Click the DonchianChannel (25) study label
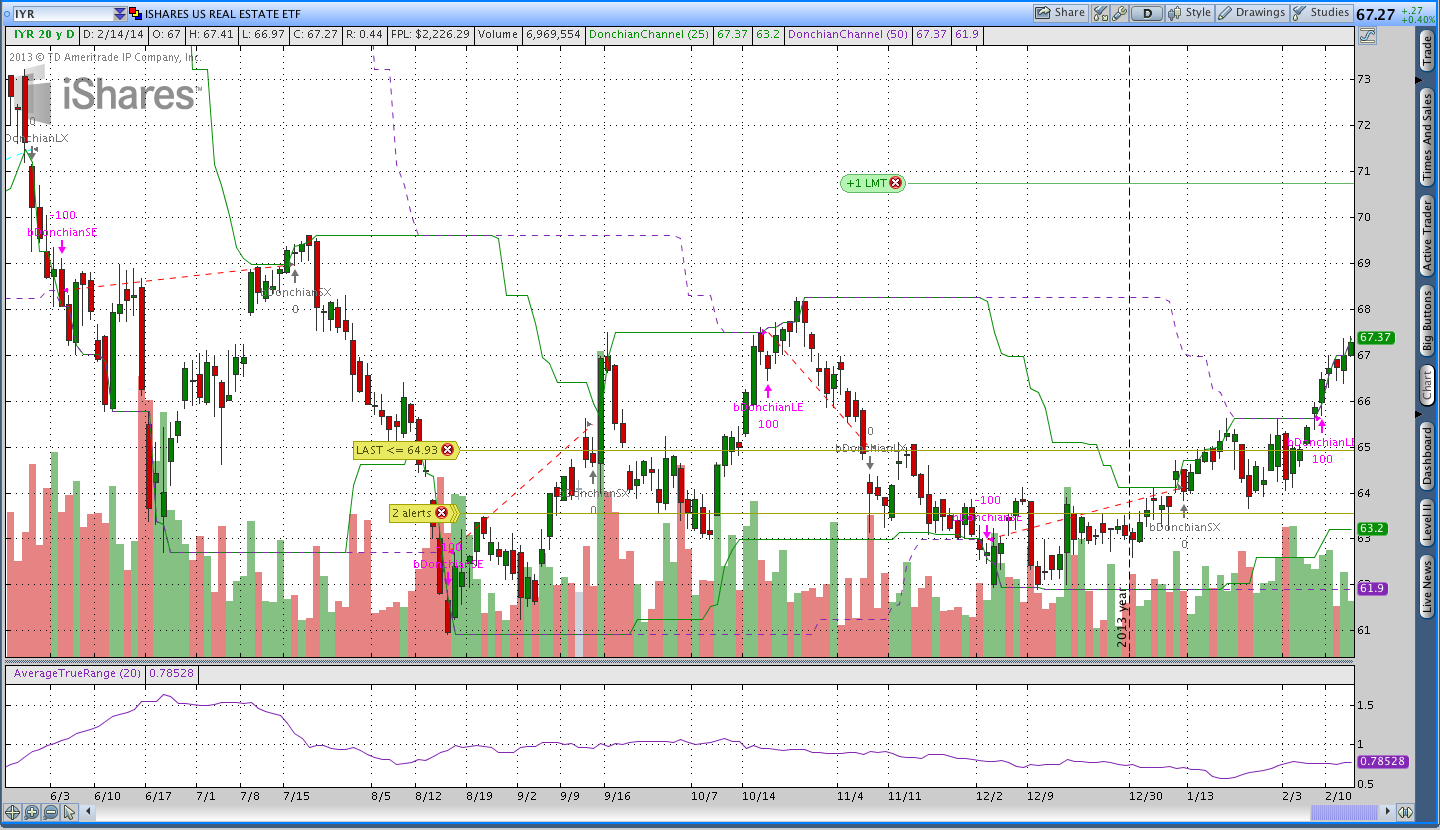The width and height of the screenshot is (1440, 830). [649, 34]
